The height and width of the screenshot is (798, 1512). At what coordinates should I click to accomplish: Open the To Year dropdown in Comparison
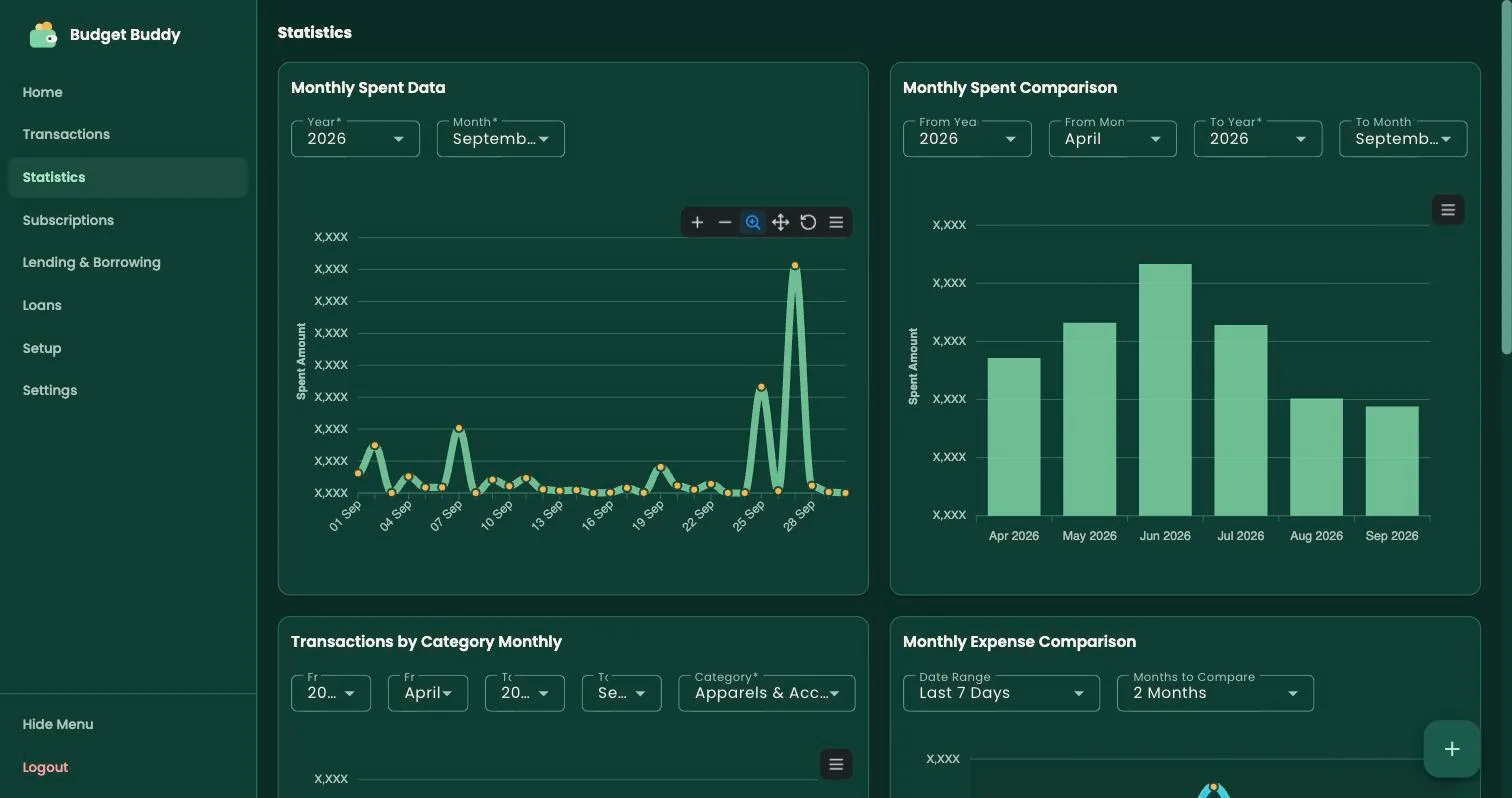1258,138
